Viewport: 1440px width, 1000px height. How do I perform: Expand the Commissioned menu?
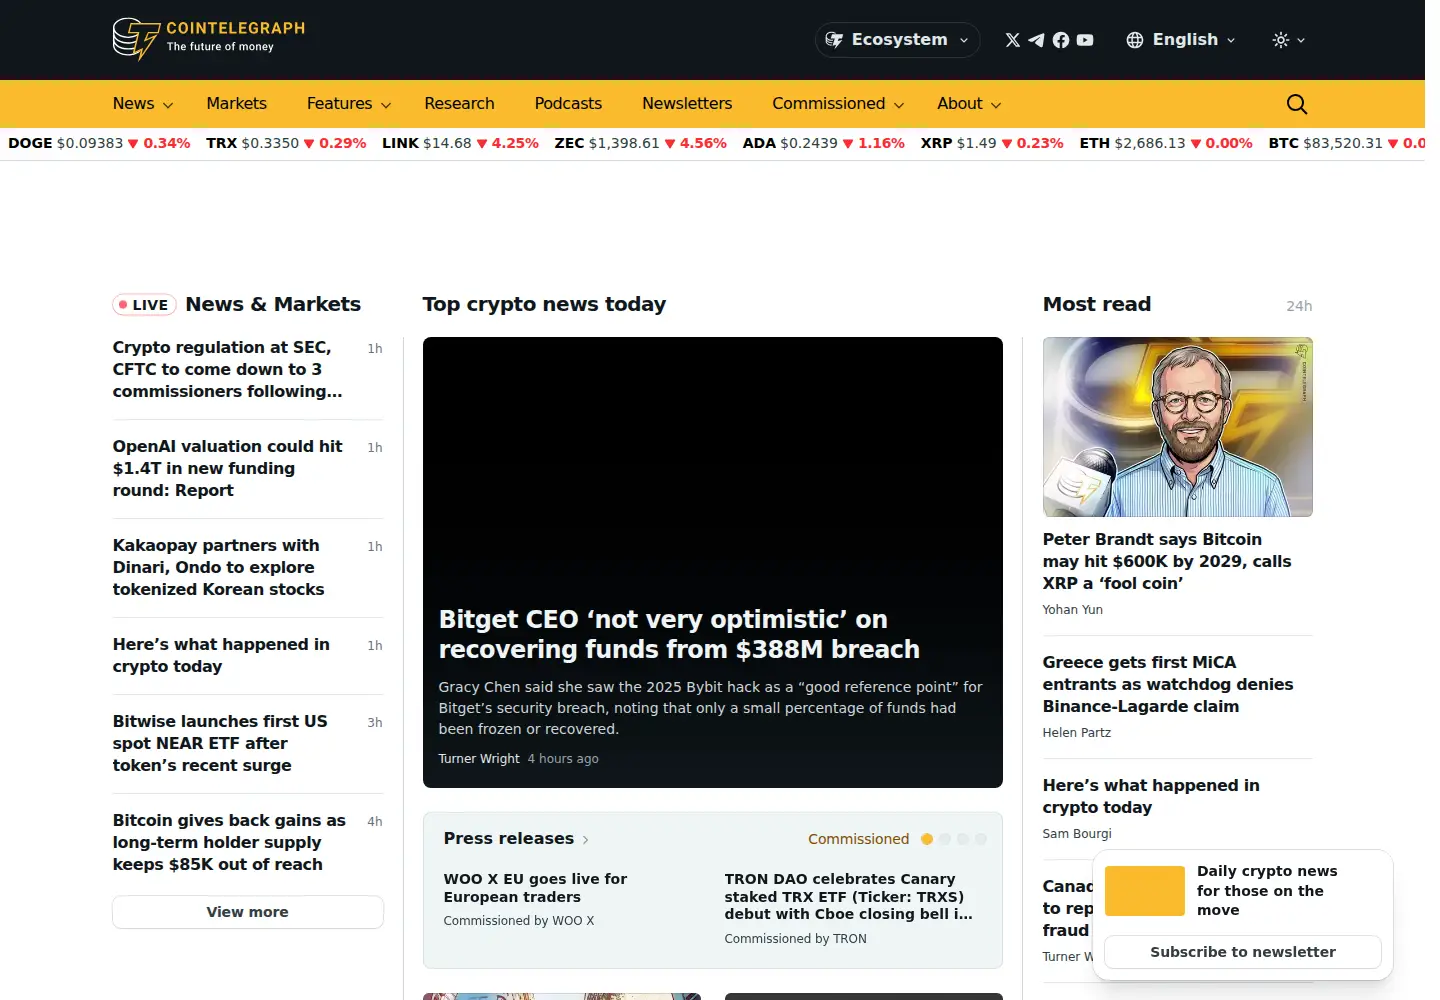point(838,104)
